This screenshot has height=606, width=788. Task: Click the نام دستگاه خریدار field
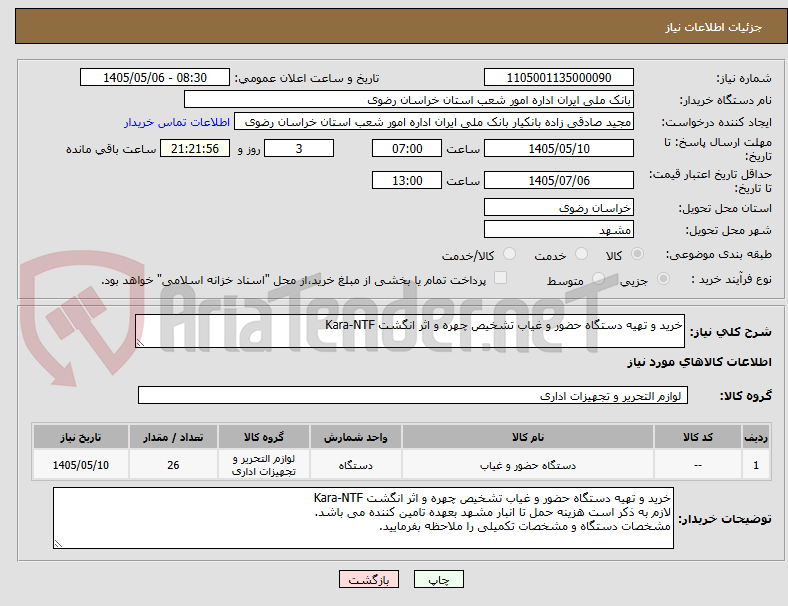tap(409, 99)
